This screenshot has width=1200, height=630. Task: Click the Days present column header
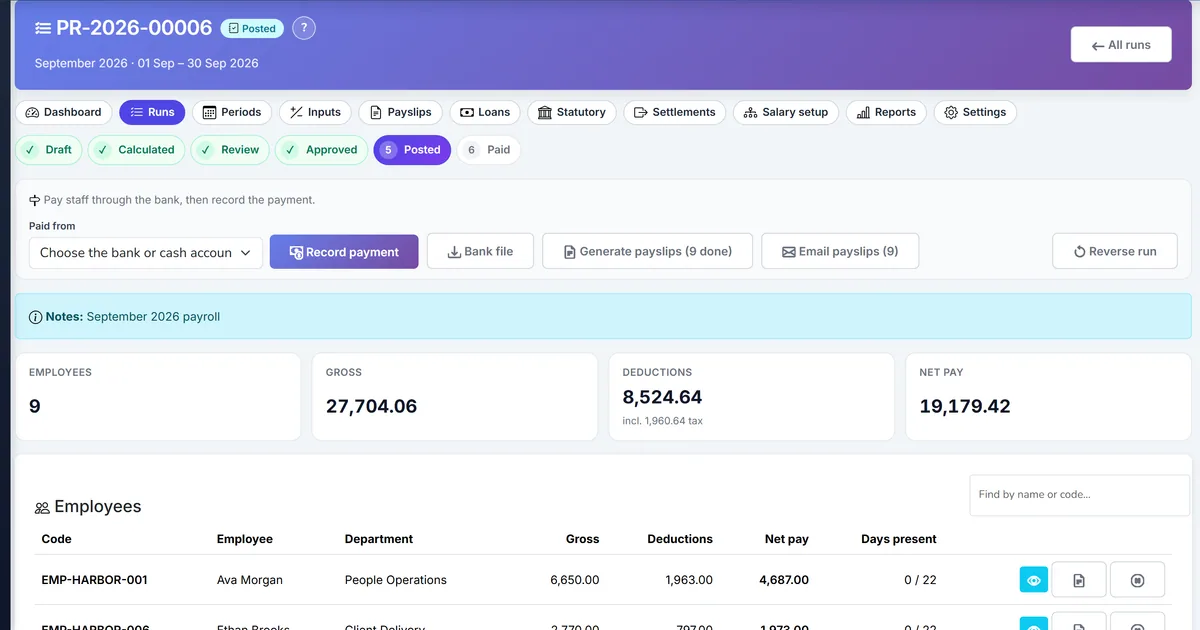click(899, 539)
